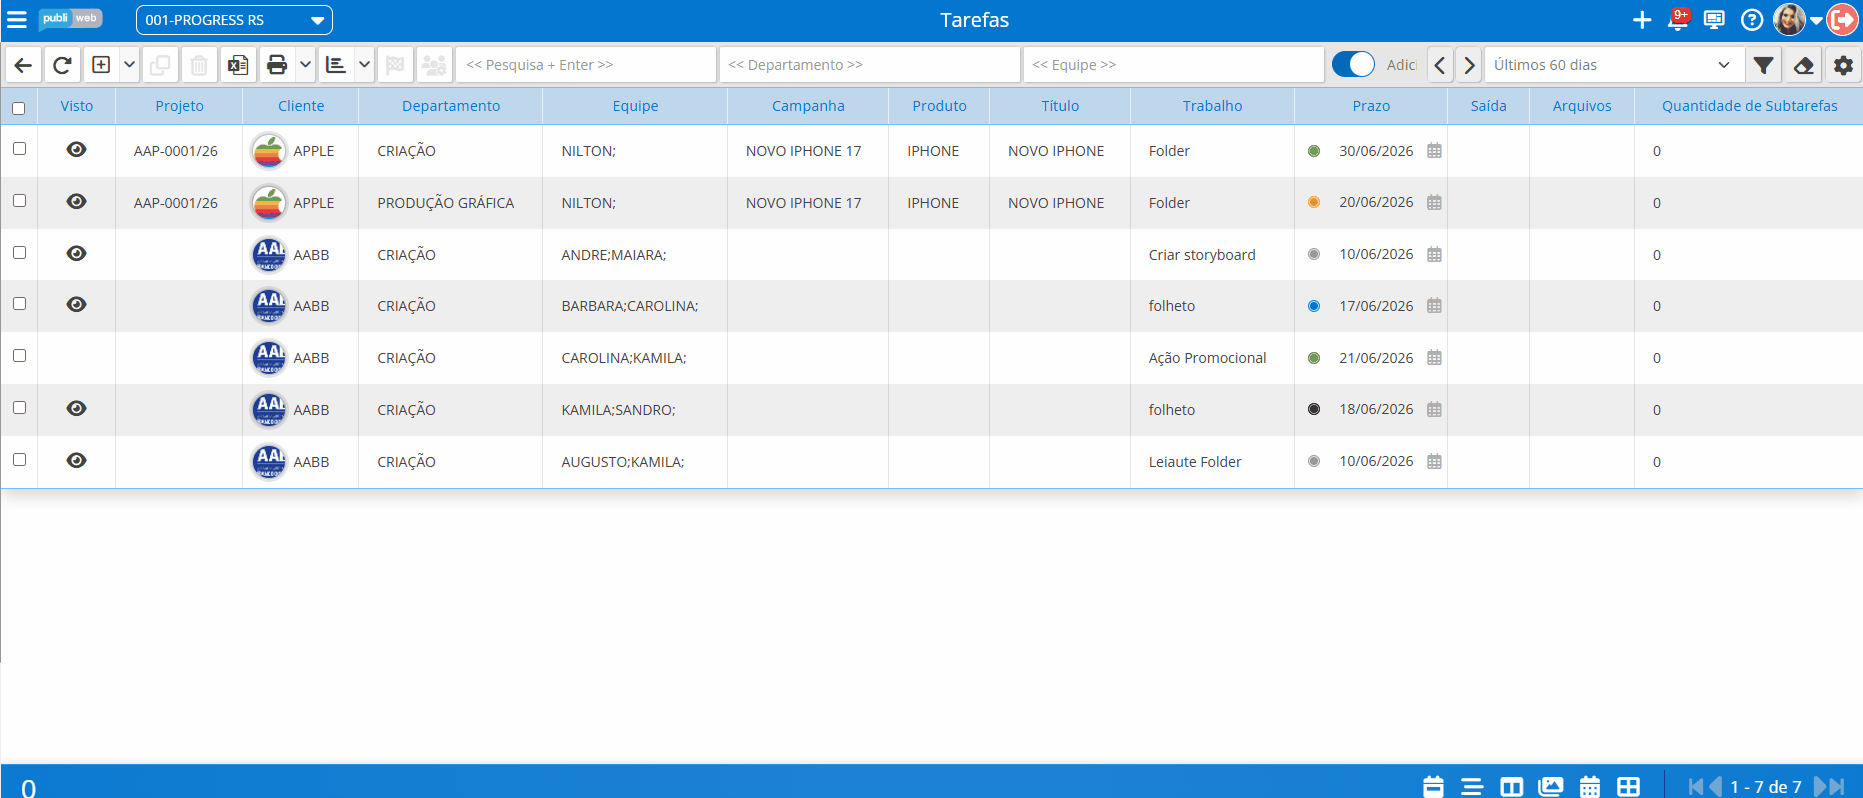Expand the Últimos 60 dias dropdown
The width and height of the screenshot is (1863, 798).
coord(1614,65)
